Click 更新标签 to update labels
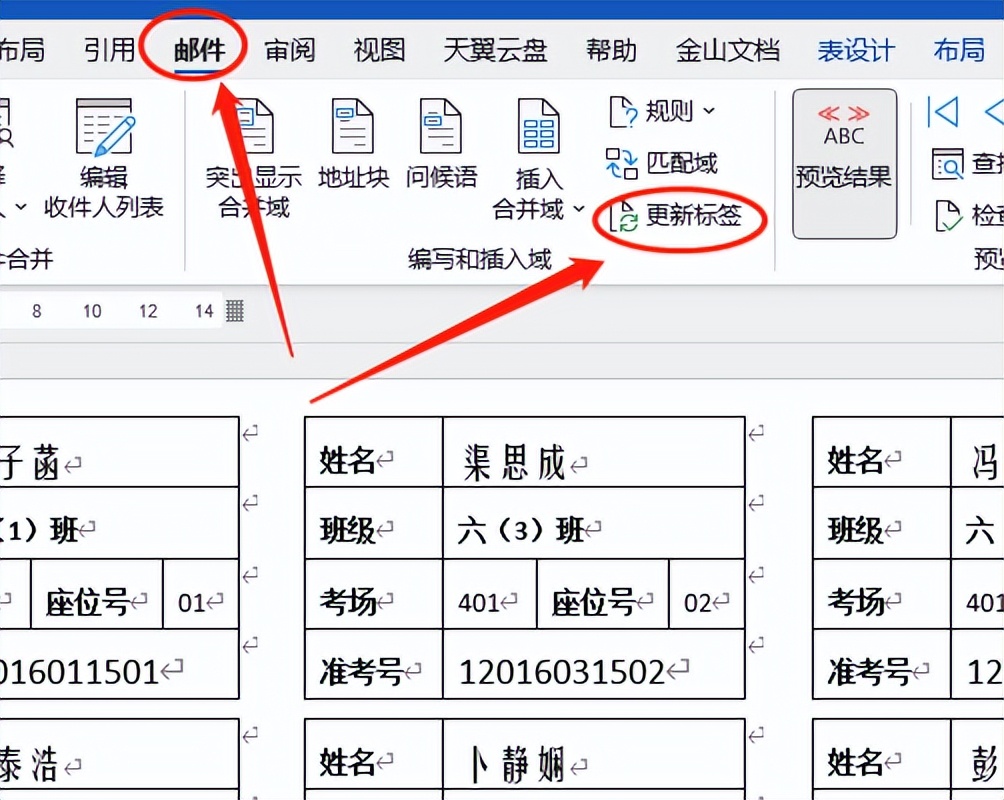This screenshot has width=1004, height=800. coord(676,216)
